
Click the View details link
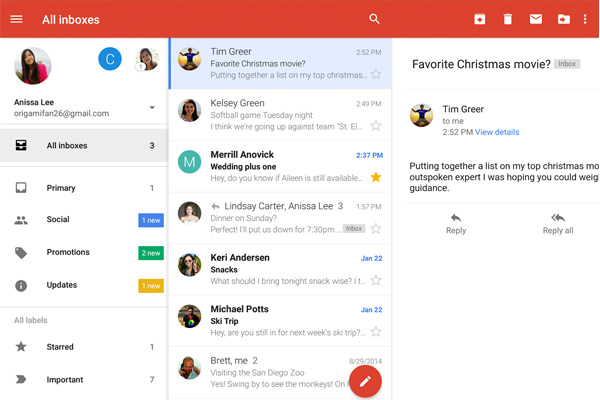click(497, 132)
